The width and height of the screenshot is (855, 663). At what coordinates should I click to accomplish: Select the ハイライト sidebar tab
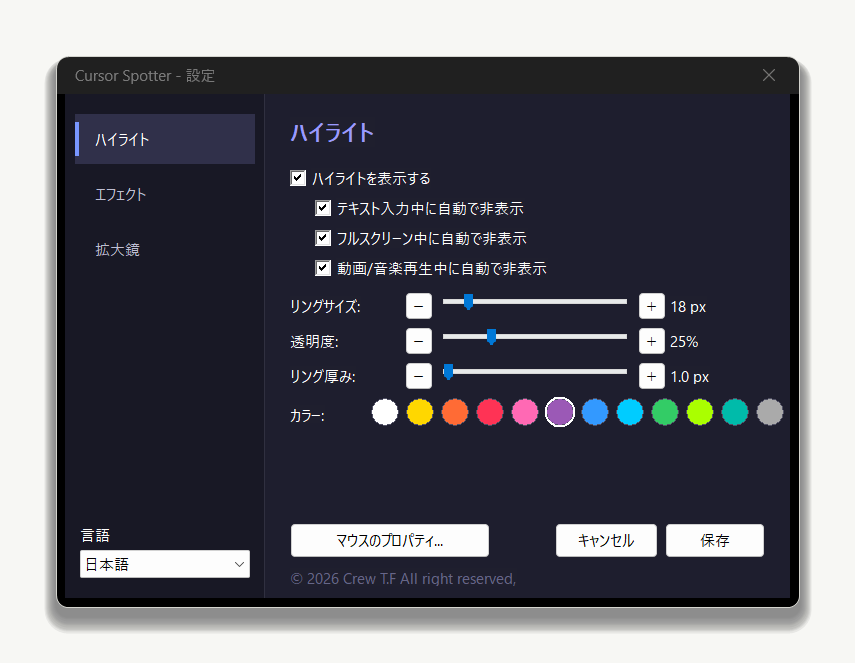165,139
